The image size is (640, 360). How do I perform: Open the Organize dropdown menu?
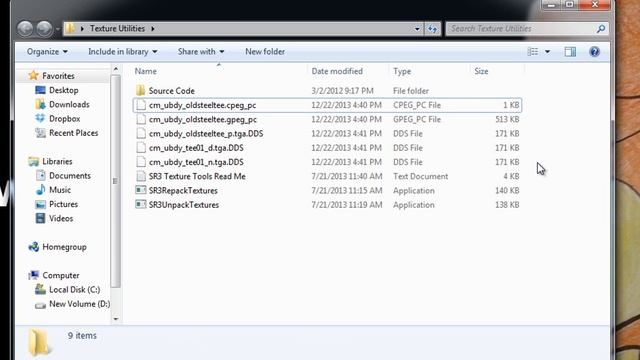47,52
